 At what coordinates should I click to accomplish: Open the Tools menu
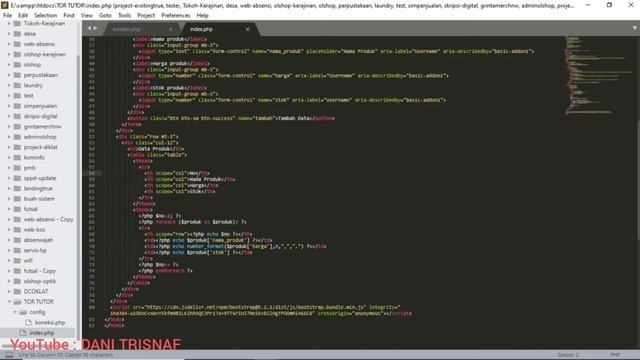pos(124,15)
